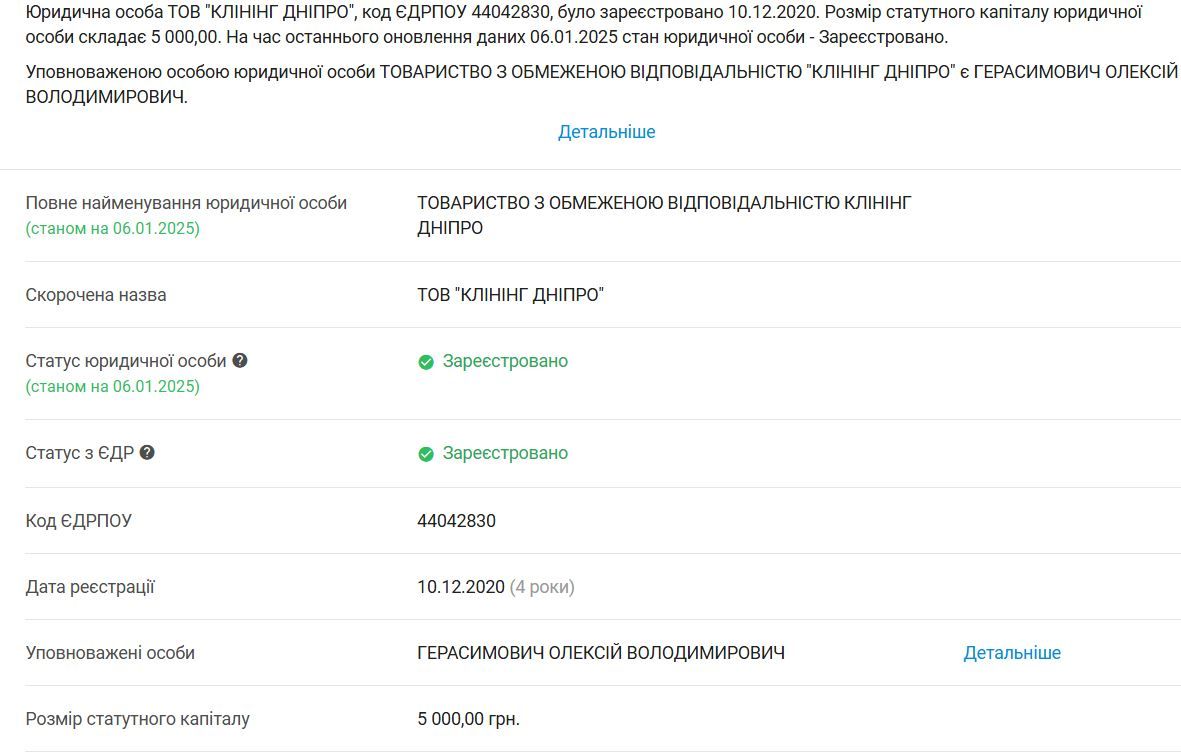Click the "Зареєстровано" status badge for legal entity

pos(505,361)
